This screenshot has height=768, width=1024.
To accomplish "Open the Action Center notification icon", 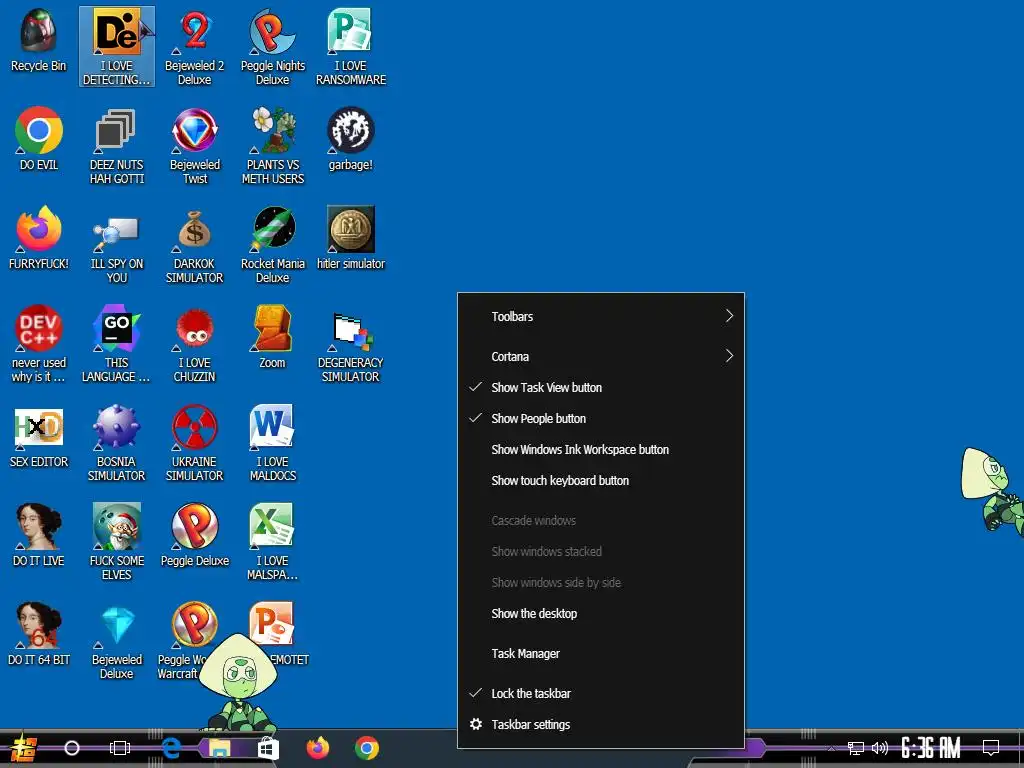I will (x=991, y=747).
